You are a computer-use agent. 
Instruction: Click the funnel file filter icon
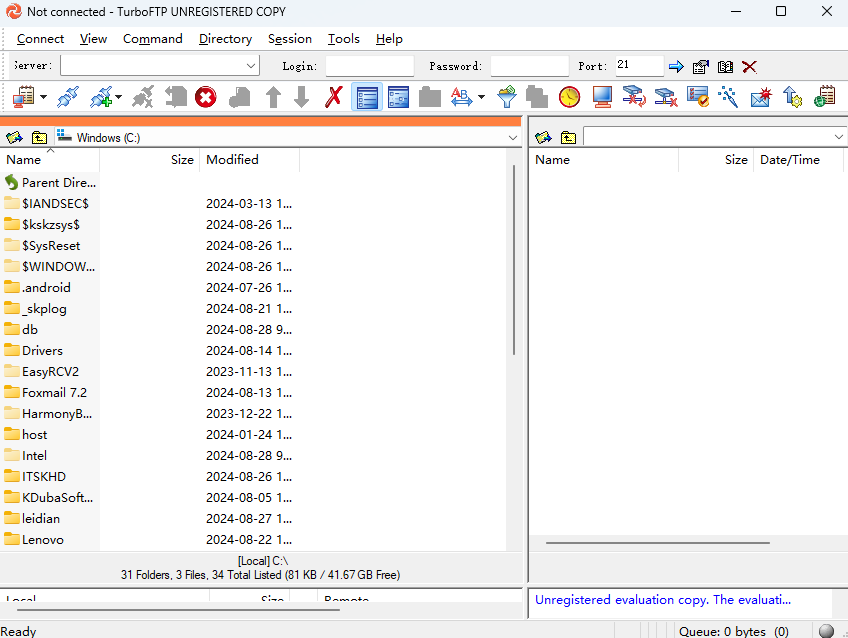(x=507, y=97)
